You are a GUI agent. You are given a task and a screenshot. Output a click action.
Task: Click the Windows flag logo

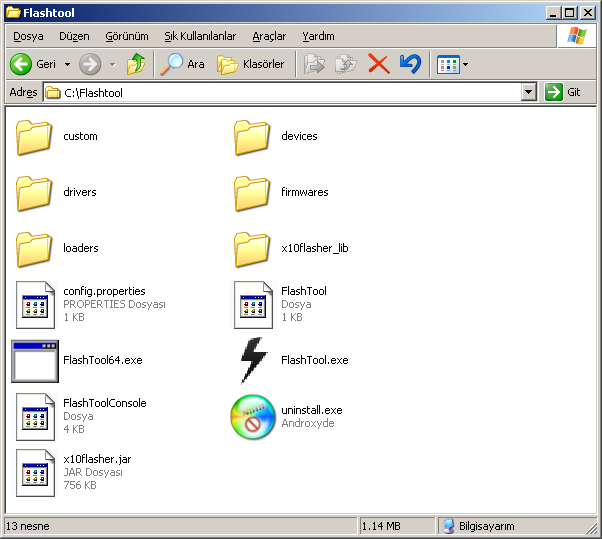[577, 36]
